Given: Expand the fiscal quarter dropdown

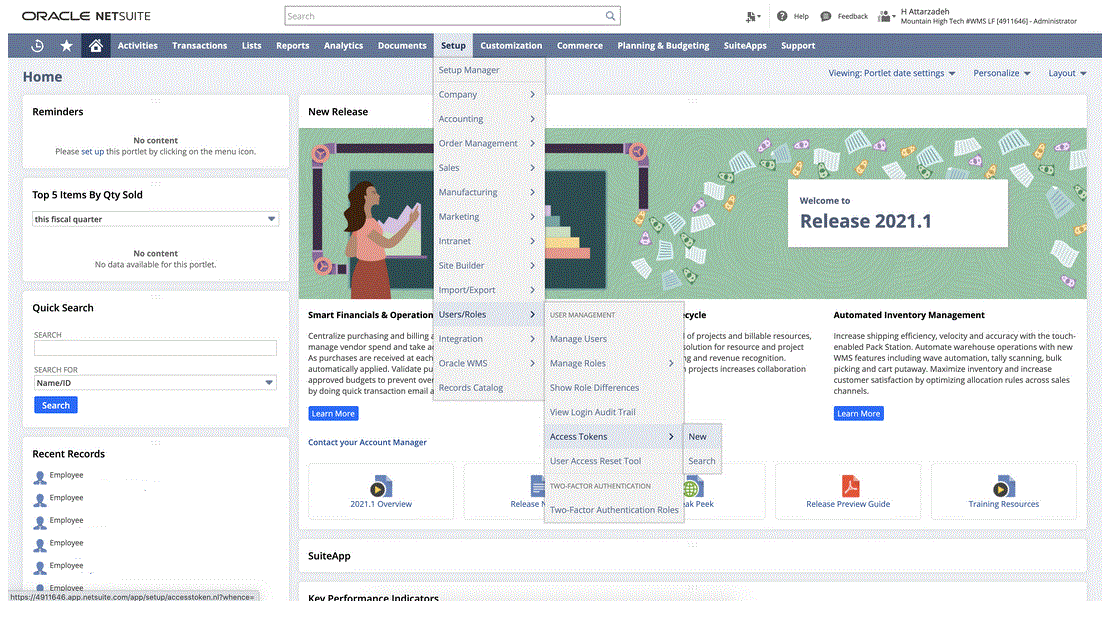Looking at the screenshot, I should 271,219.
